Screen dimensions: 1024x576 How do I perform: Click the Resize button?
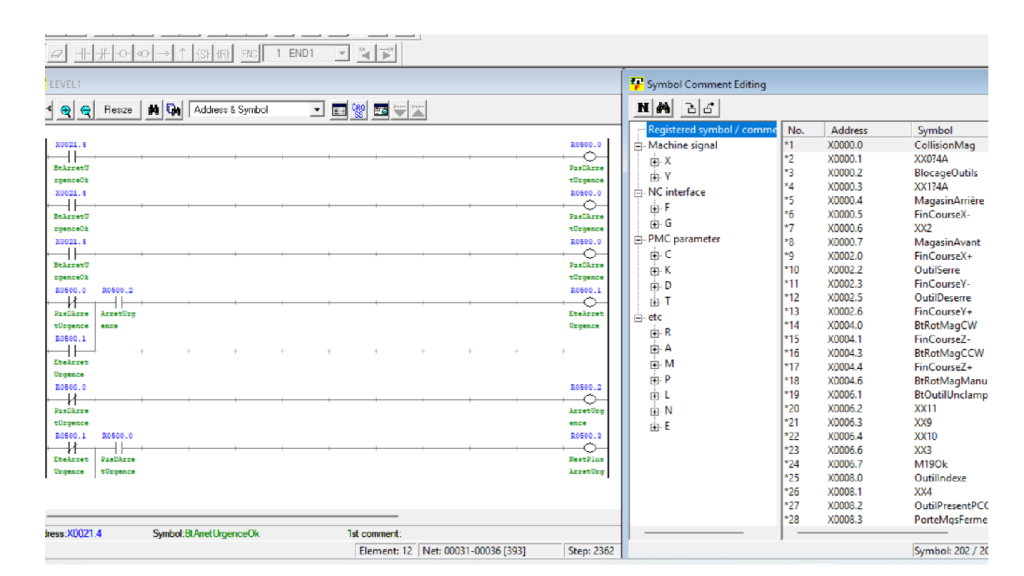pyautogui.click(x=118, y=110)
